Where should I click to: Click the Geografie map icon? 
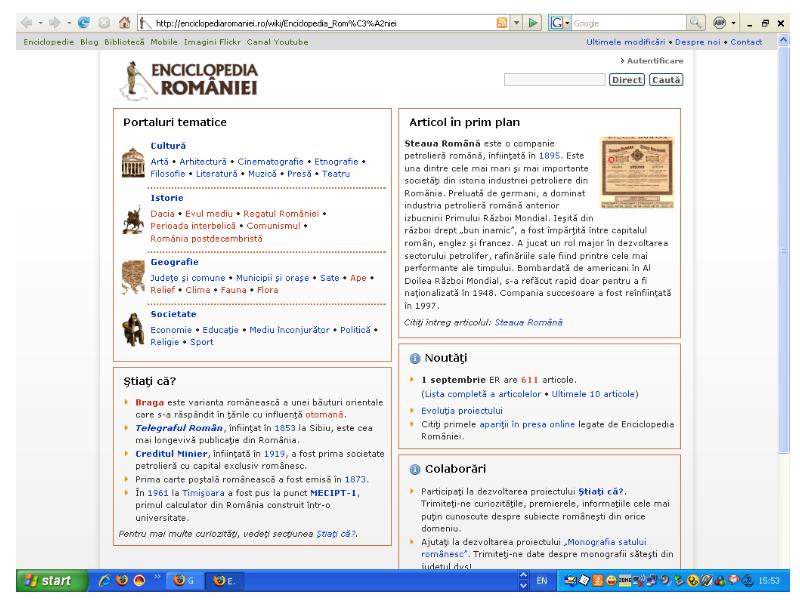[133, 277]
